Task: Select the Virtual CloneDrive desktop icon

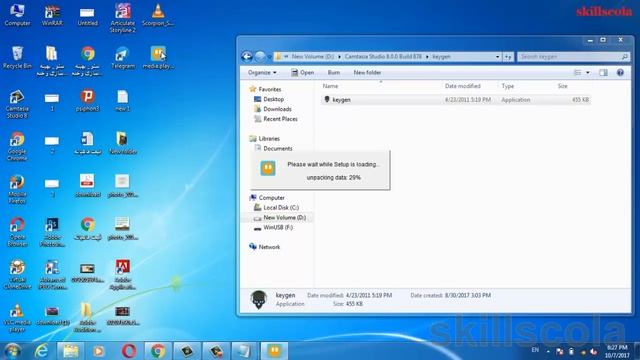Action: coord(17,275)
